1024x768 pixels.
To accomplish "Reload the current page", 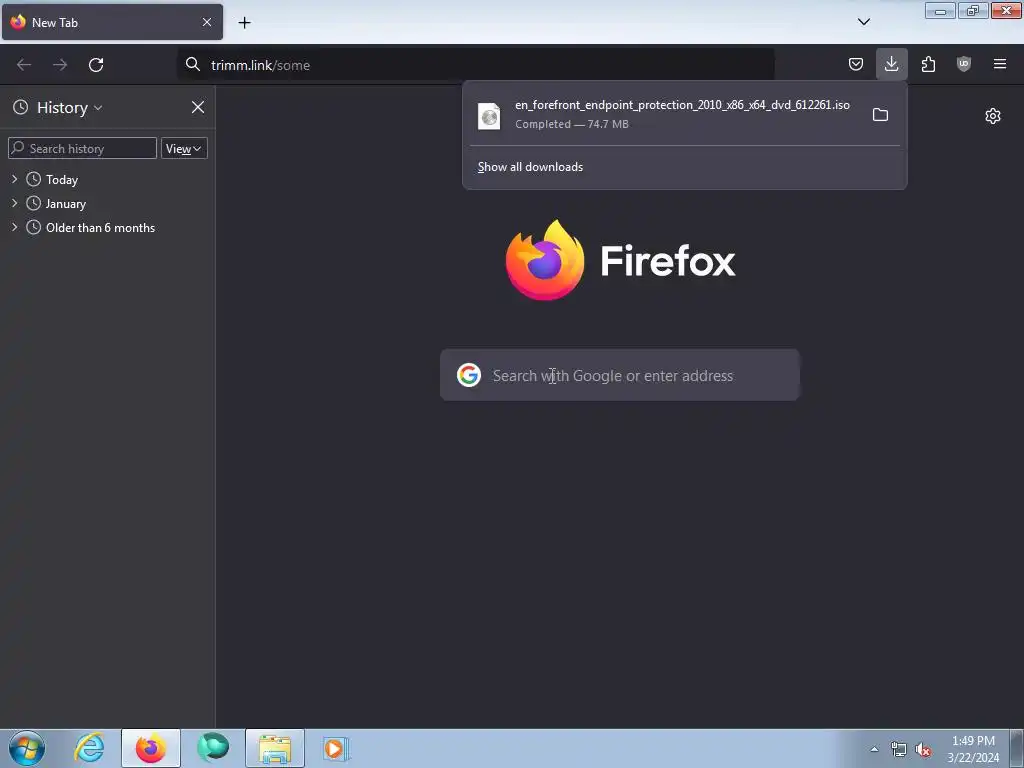I will pos(96,65).
